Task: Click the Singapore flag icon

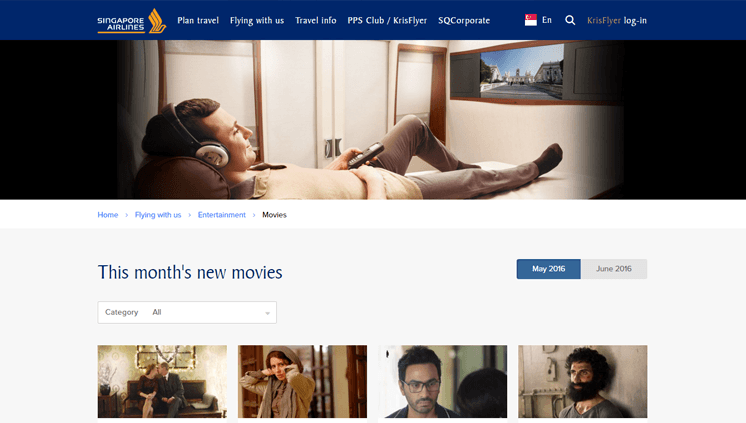Action: [x=530, y=20]
